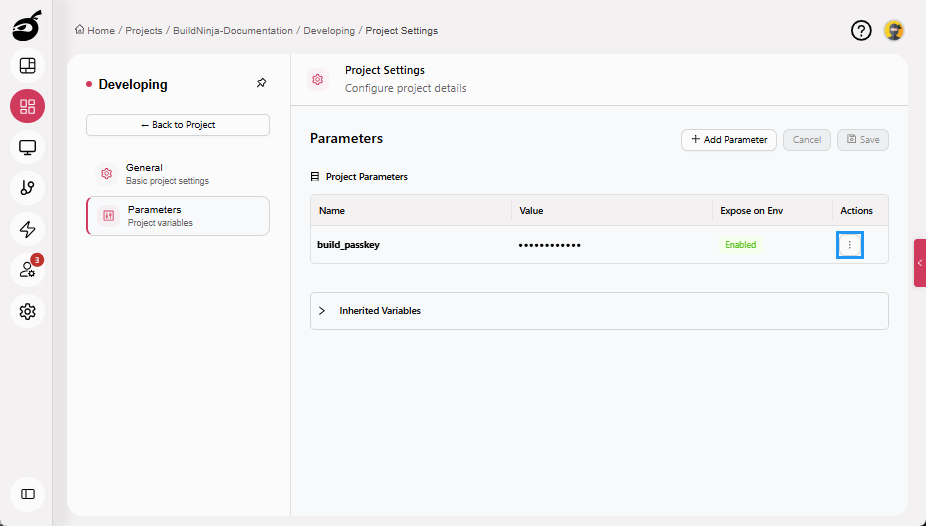Click the Enabled status badge
Viewport: 926px width, 526px height.
pyautogui.click(x=741, y=244)
